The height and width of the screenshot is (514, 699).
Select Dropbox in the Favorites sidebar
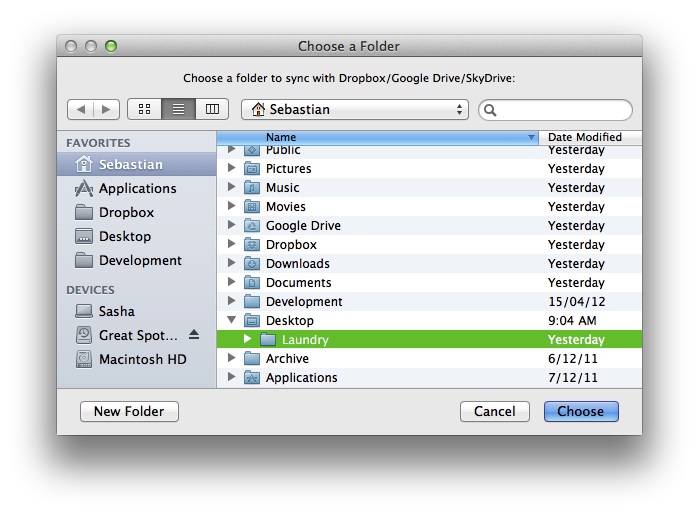[126, 212]
